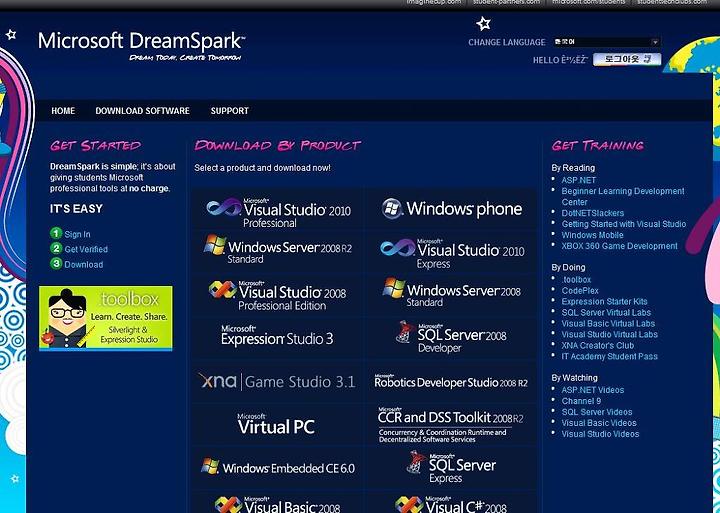Viewport: 720px width, 513px height.
Task: Open the Windows Phone product tile
Action: (451, 209)
